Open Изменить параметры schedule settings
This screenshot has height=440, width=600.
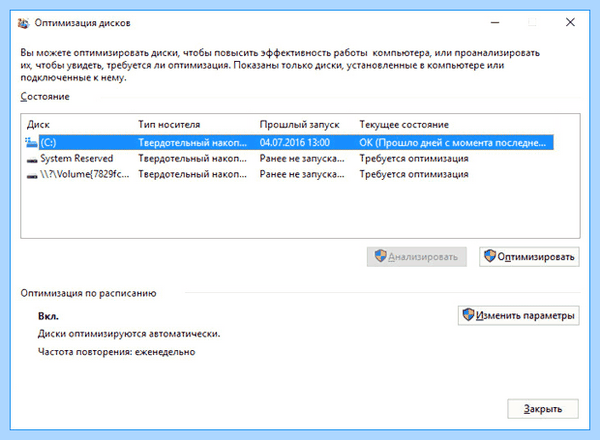coord(518,315)
